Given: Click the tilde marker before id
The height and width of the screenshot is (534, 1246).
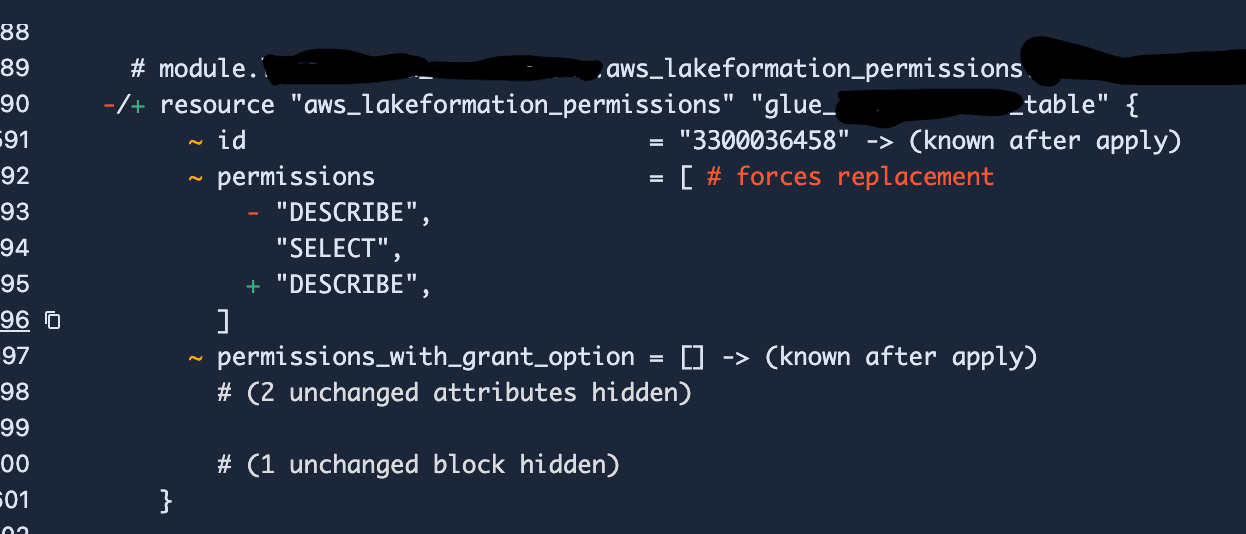Looking at the screenshot, I should (195, 141).
